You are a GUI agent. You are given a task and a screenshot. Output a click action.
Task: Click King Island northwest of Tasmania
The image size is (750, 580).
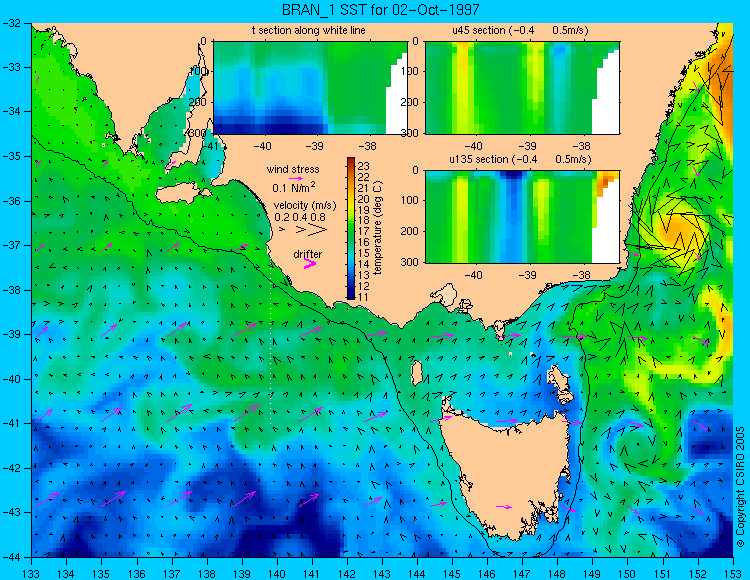[x=417, y=373]
